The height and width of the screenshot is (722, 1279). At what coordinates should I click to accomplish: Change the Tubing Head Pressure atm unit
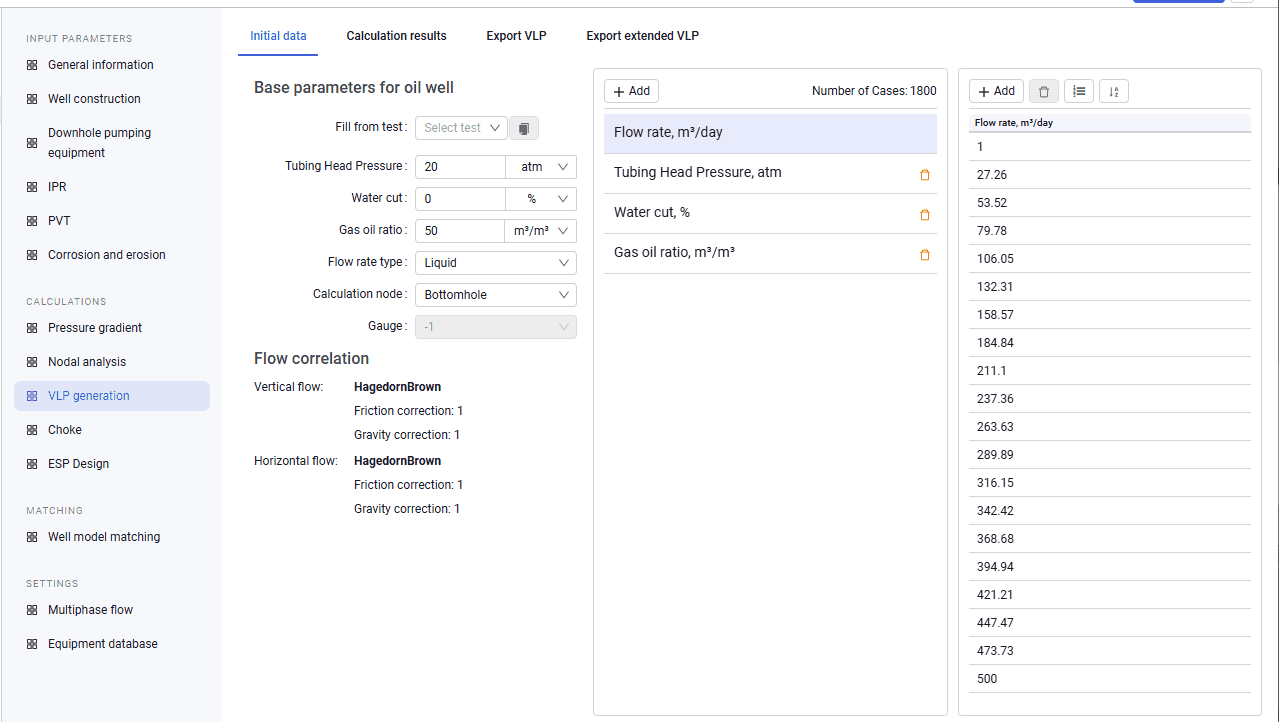point(541,167)
